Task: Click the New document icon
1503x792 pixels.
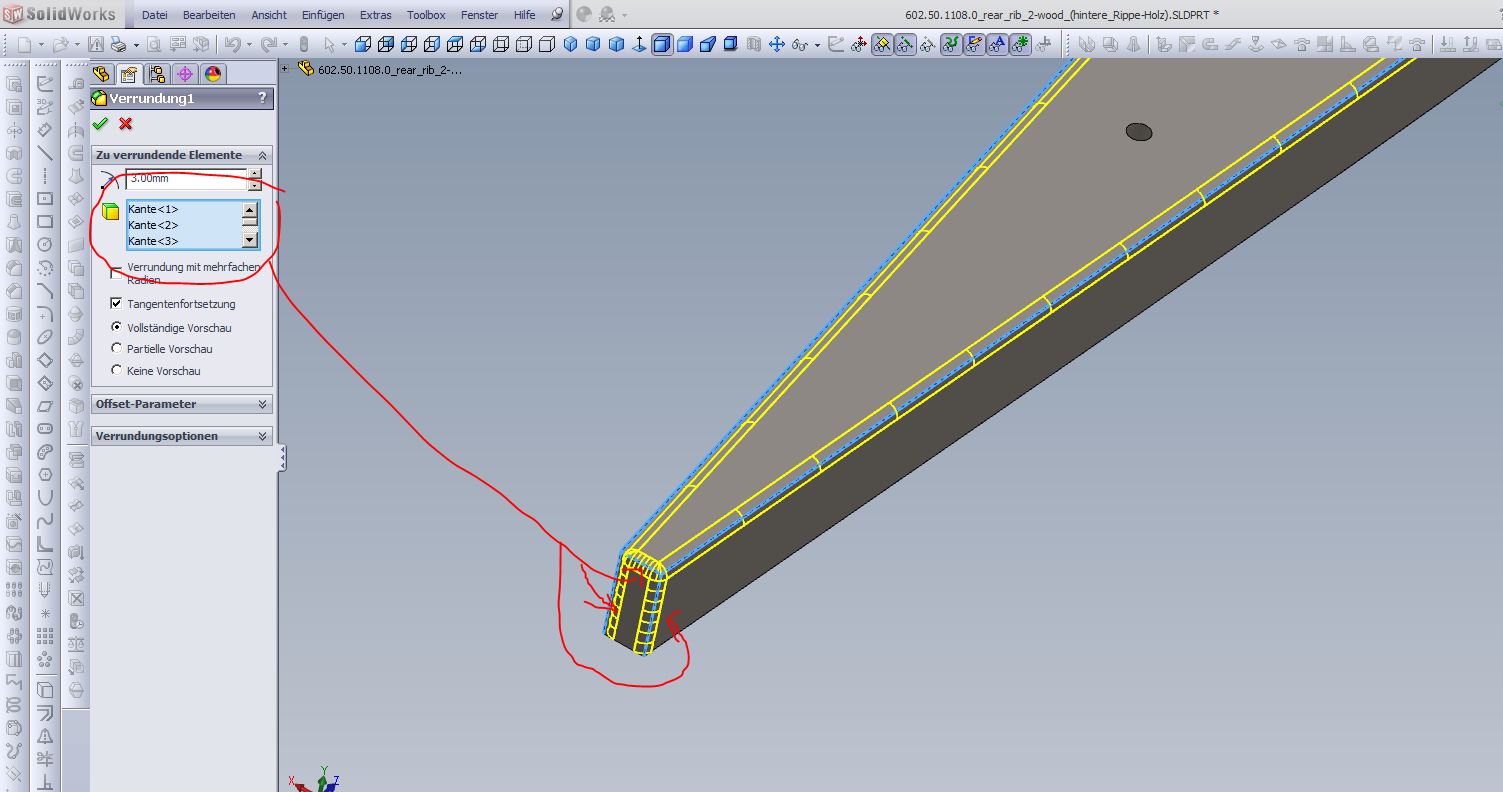Action: point(24,44)
